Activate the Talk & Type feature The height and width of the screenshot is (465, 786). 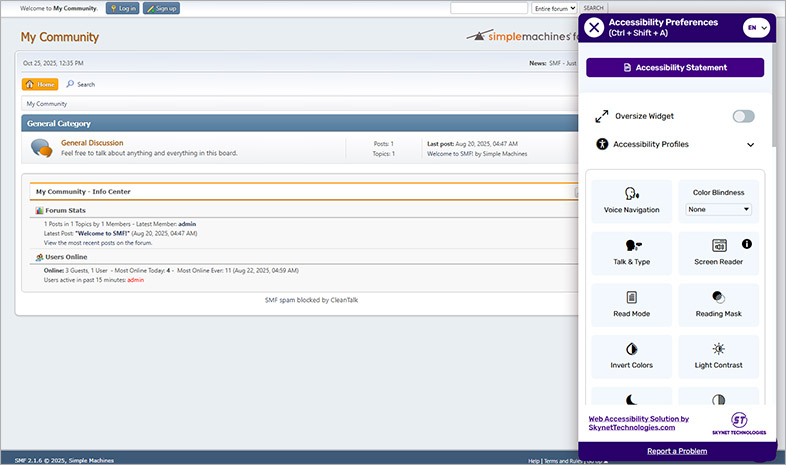(632, 253)
